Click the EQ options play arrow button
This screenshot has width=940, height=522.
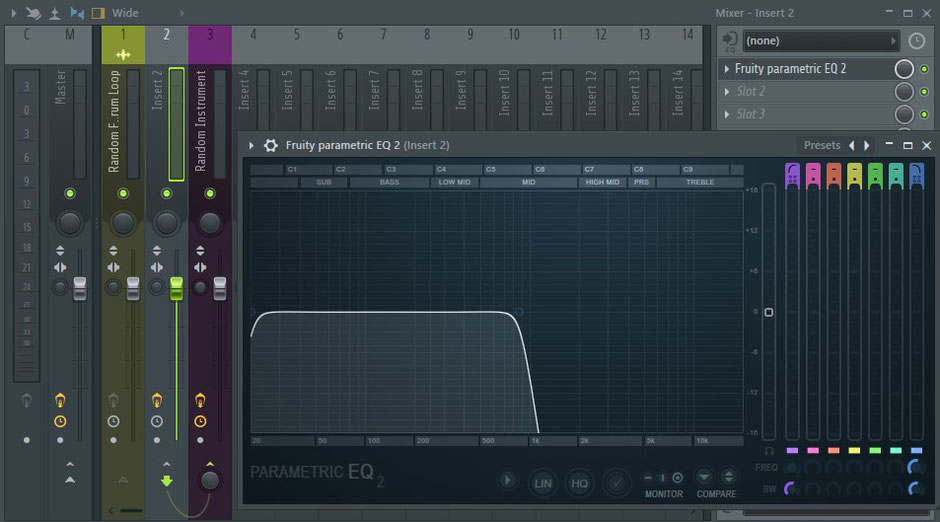[507, 480]
